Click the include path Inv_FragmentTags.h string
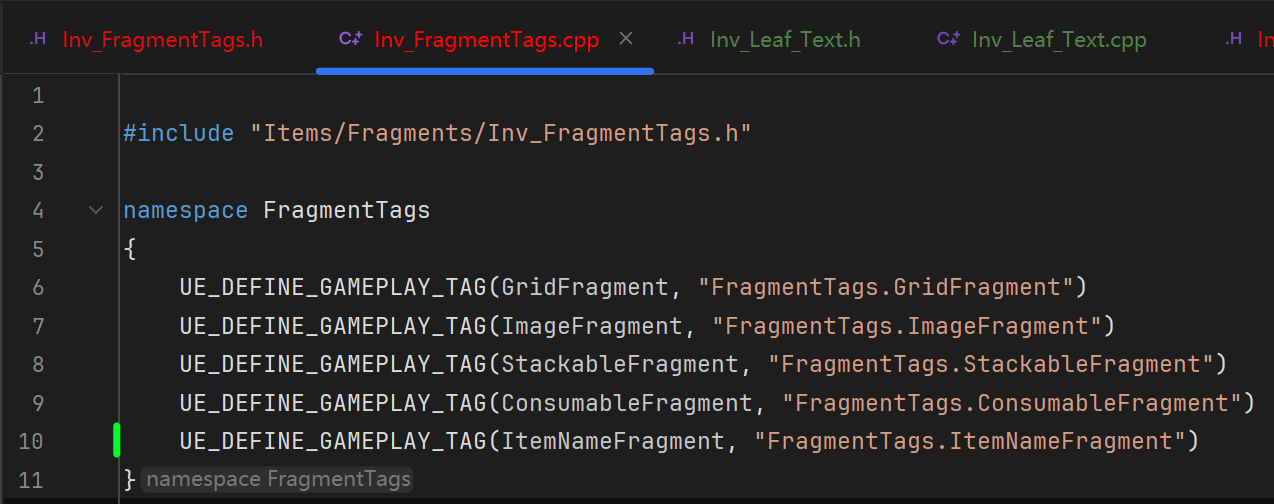1274x504 pixels. (501, 133)
